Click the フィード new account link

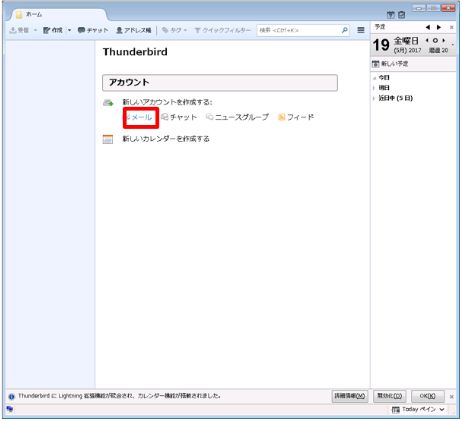tap(296, 117)
